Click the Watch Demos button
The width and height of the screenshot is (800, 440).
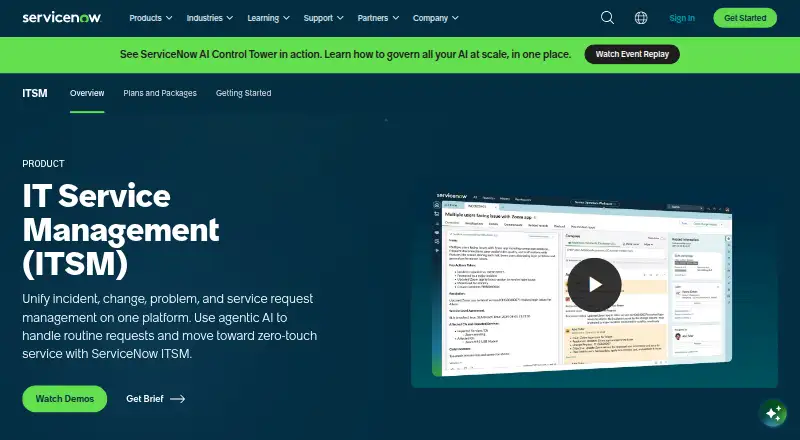point(65,399)
